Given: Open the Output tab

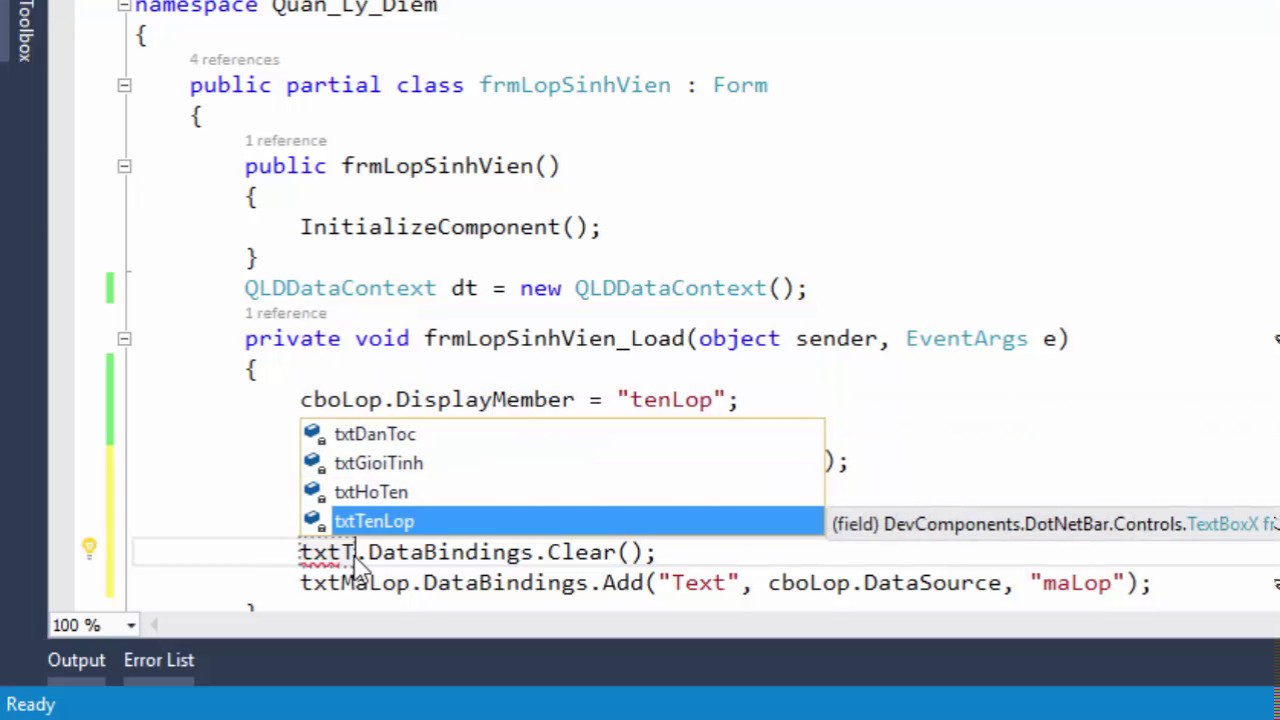Looking at the screenshot, I should pos(76,660).
